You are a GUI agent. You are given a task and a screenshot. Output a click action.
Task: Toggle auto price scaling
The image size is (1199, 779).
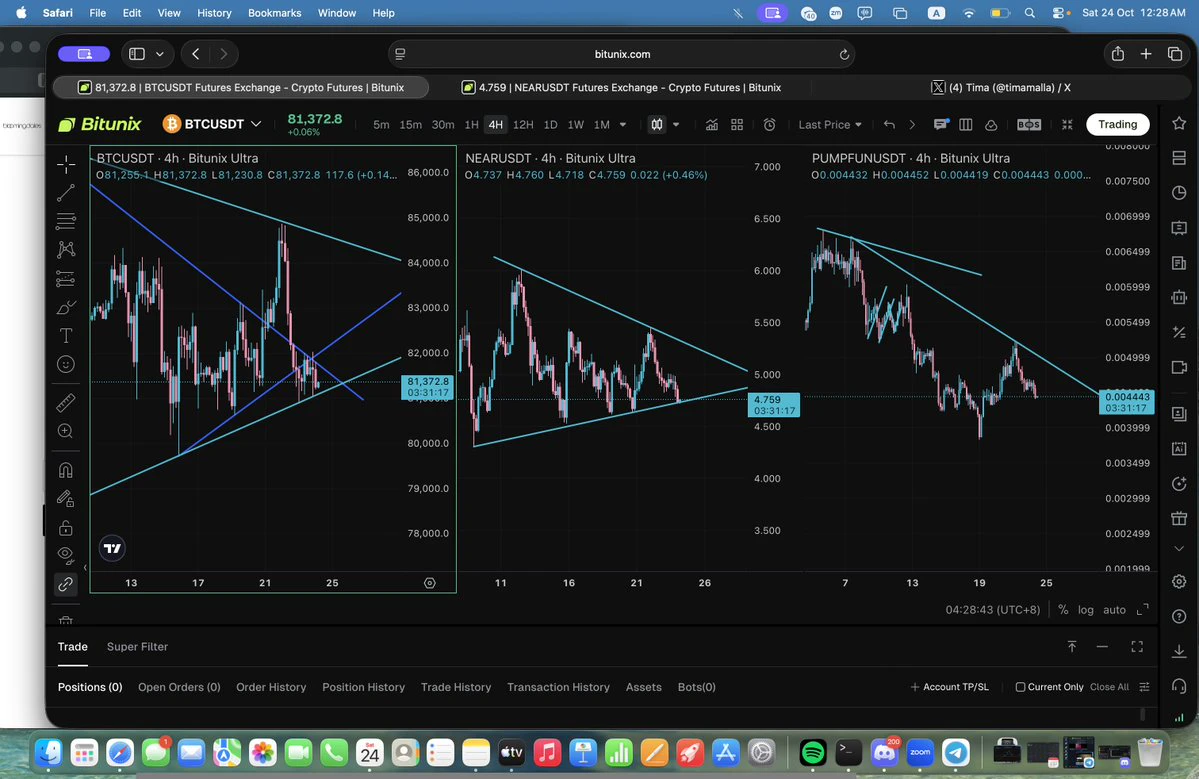pyautogui.click(x=1114, y=610)
